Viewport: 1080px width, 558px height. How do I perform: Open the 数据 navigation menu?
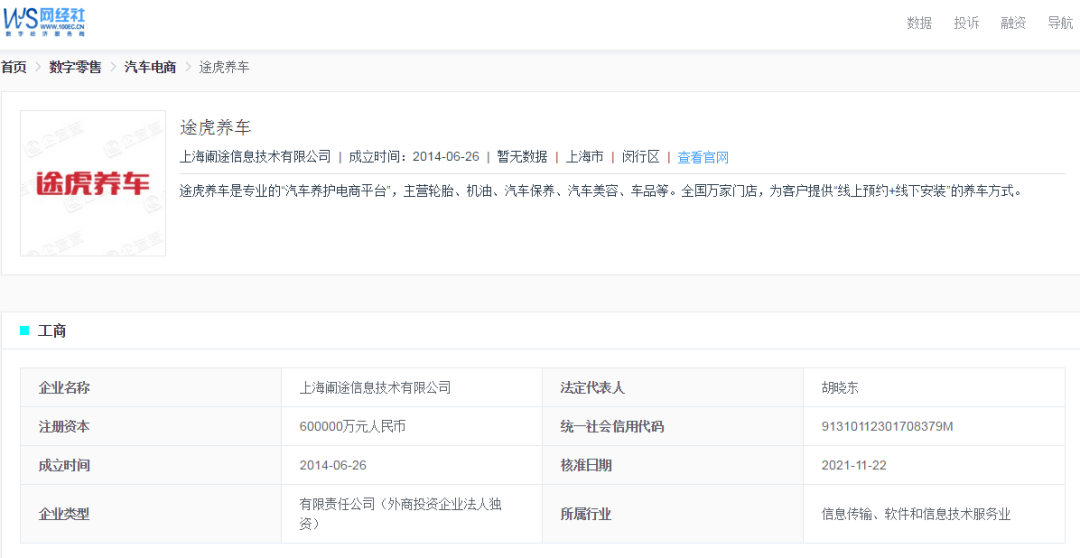919,23
